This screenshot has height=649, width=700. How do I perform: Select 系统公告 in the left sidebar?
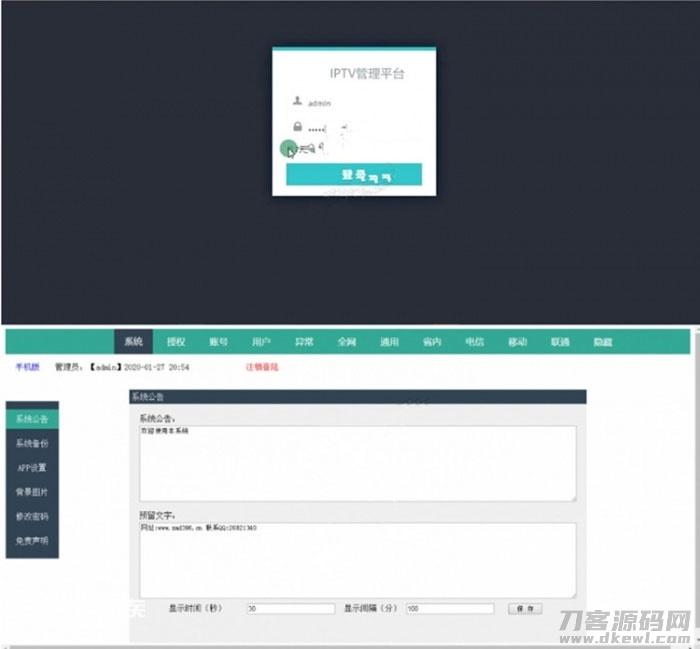(32, 419)
